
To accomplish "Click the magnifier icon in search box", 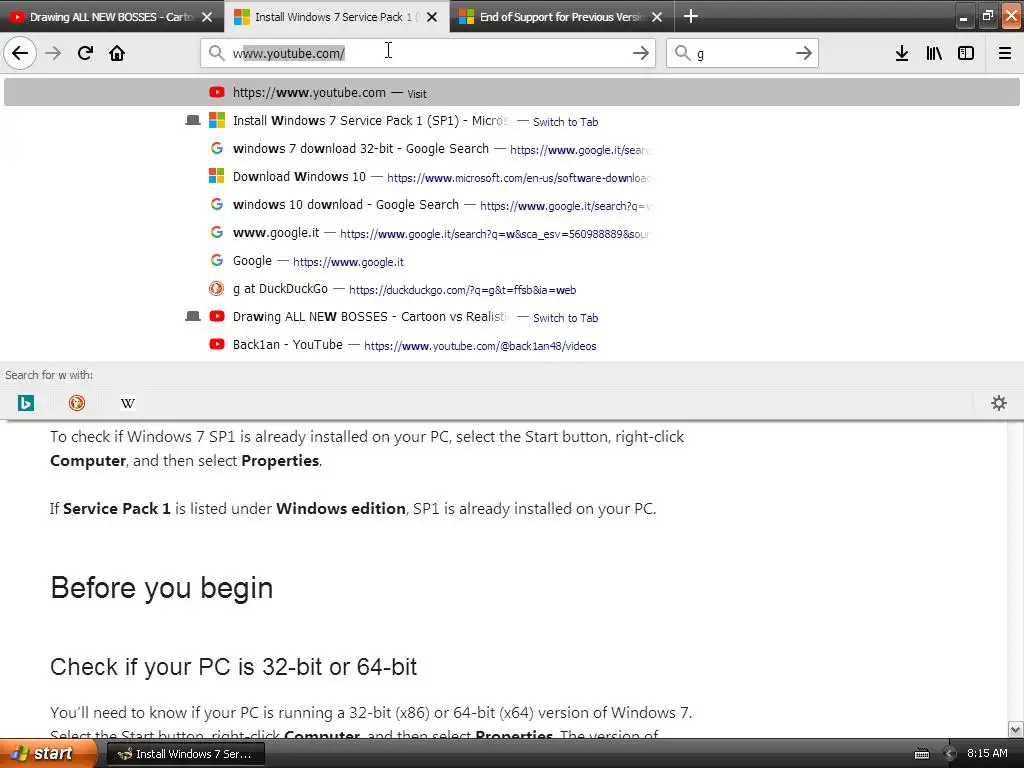I will [682, 53].
